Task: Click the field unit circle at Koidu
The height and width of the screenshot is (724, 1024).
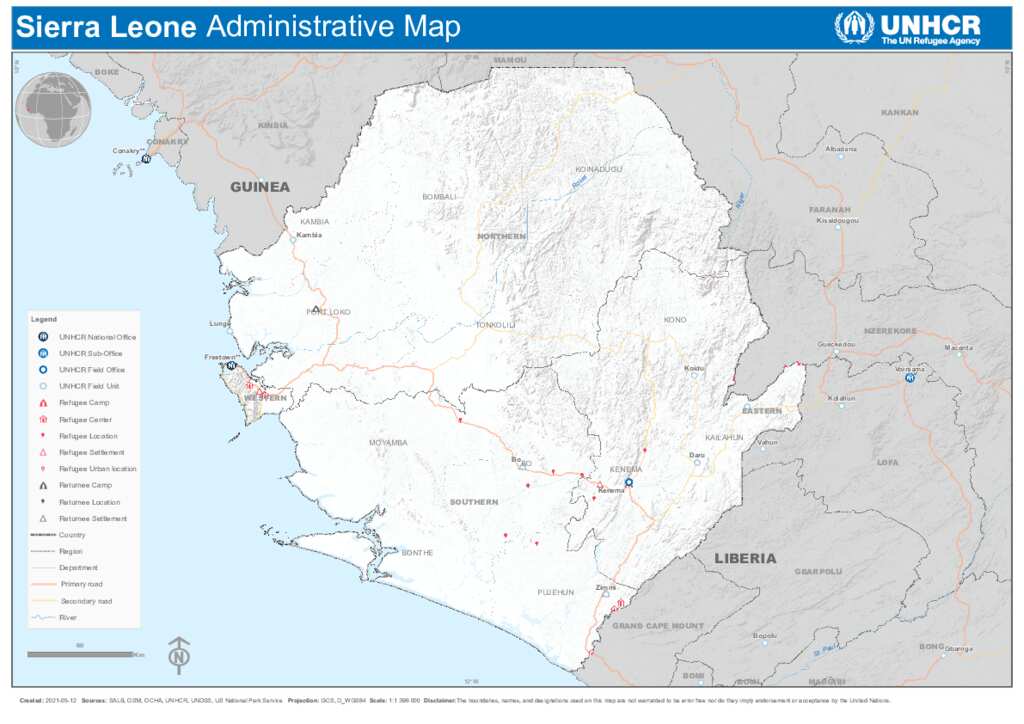Action: click(x=694, y=375)
